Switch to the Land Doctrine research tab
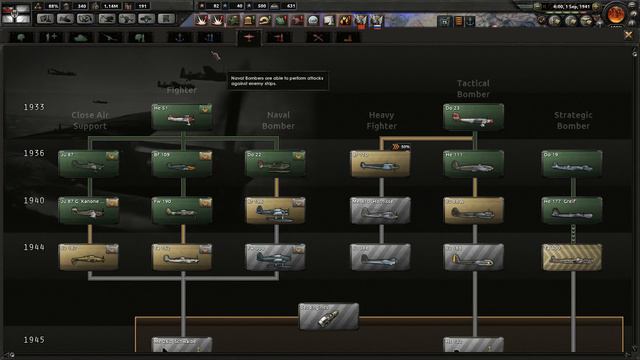Image resolution: width=640 pixels, height=360 pixels. (140, 38)
